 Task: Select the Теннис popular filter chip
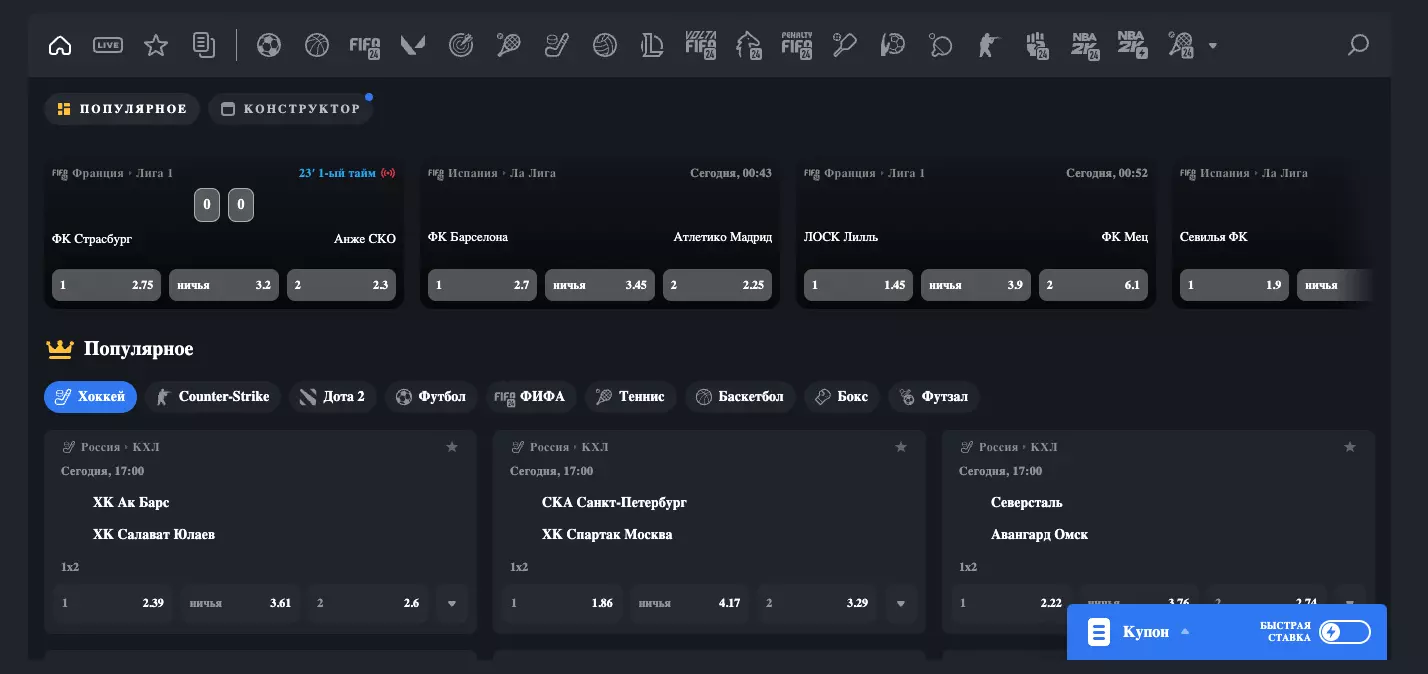[630, 397]
